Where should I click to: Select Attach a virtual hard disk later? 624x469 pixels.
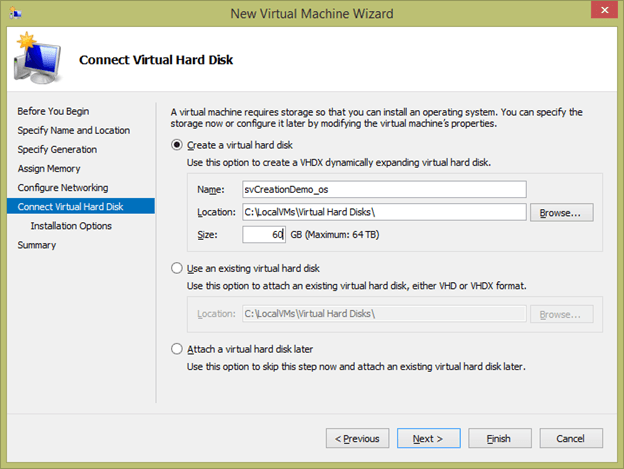click(178, 349)
